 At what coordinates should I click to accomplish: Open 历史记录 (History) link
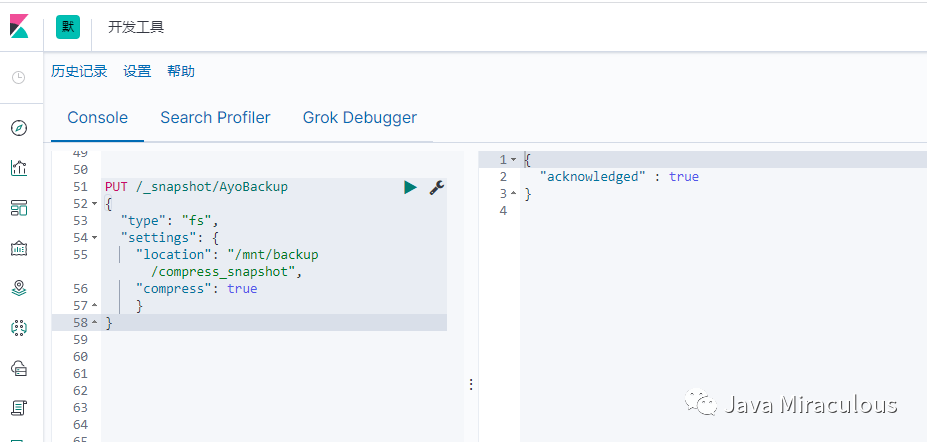79,71
